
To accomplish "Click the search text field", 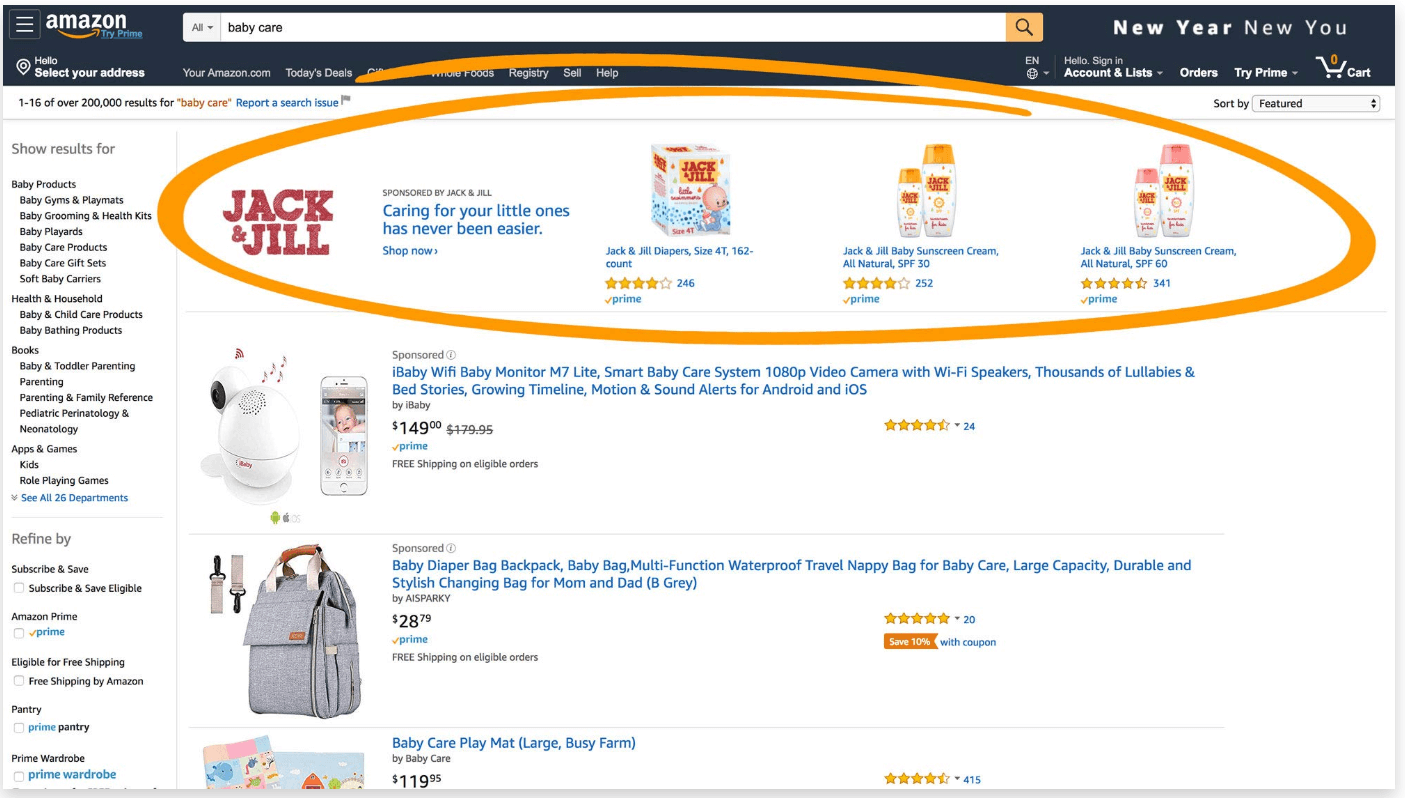I will point(612,28).
